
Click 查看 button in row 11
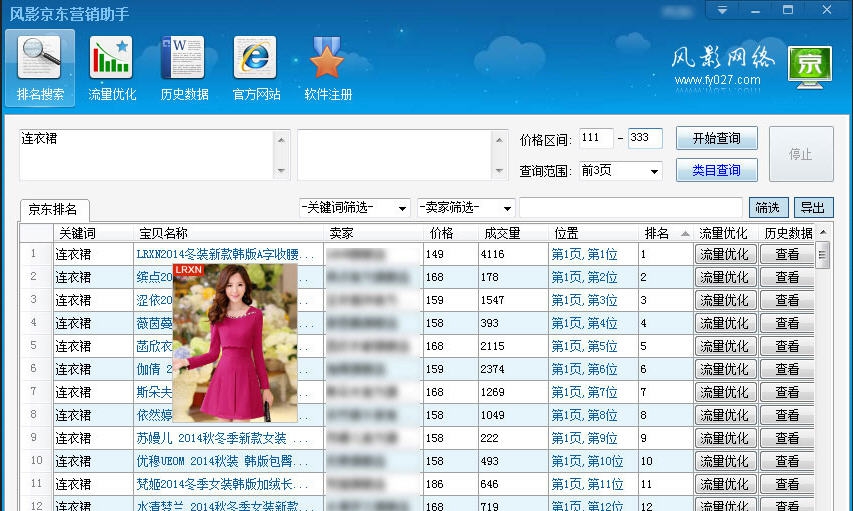pos(787,484)
